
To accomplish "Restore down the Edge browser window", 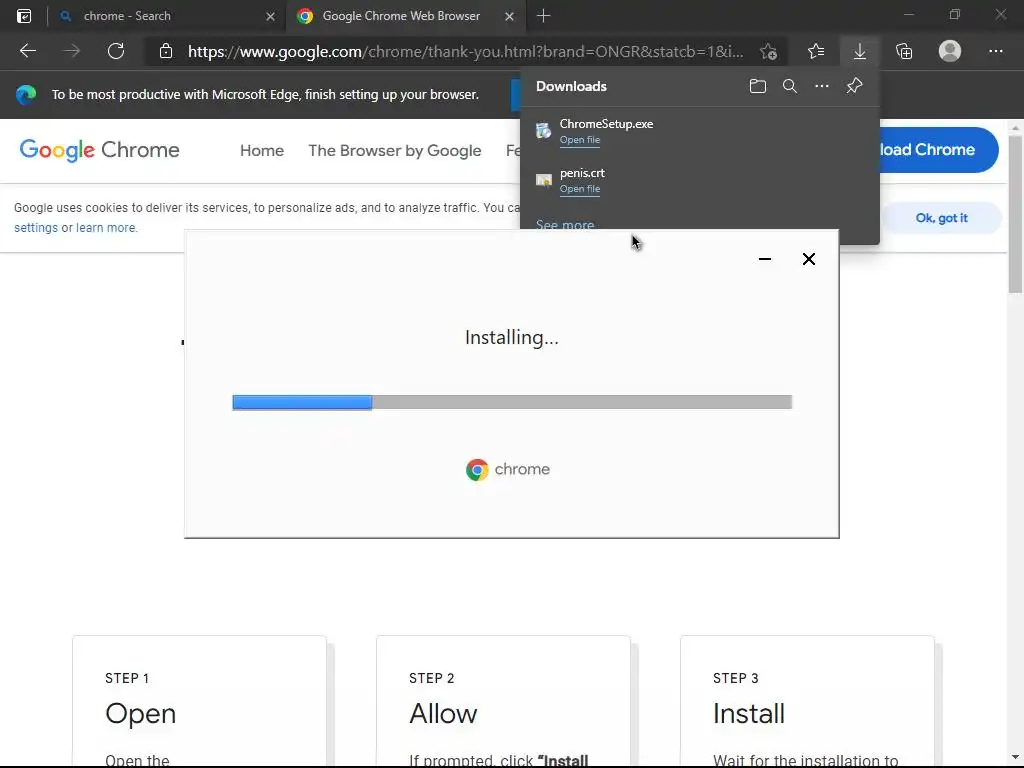I will (x=955, y=14).
